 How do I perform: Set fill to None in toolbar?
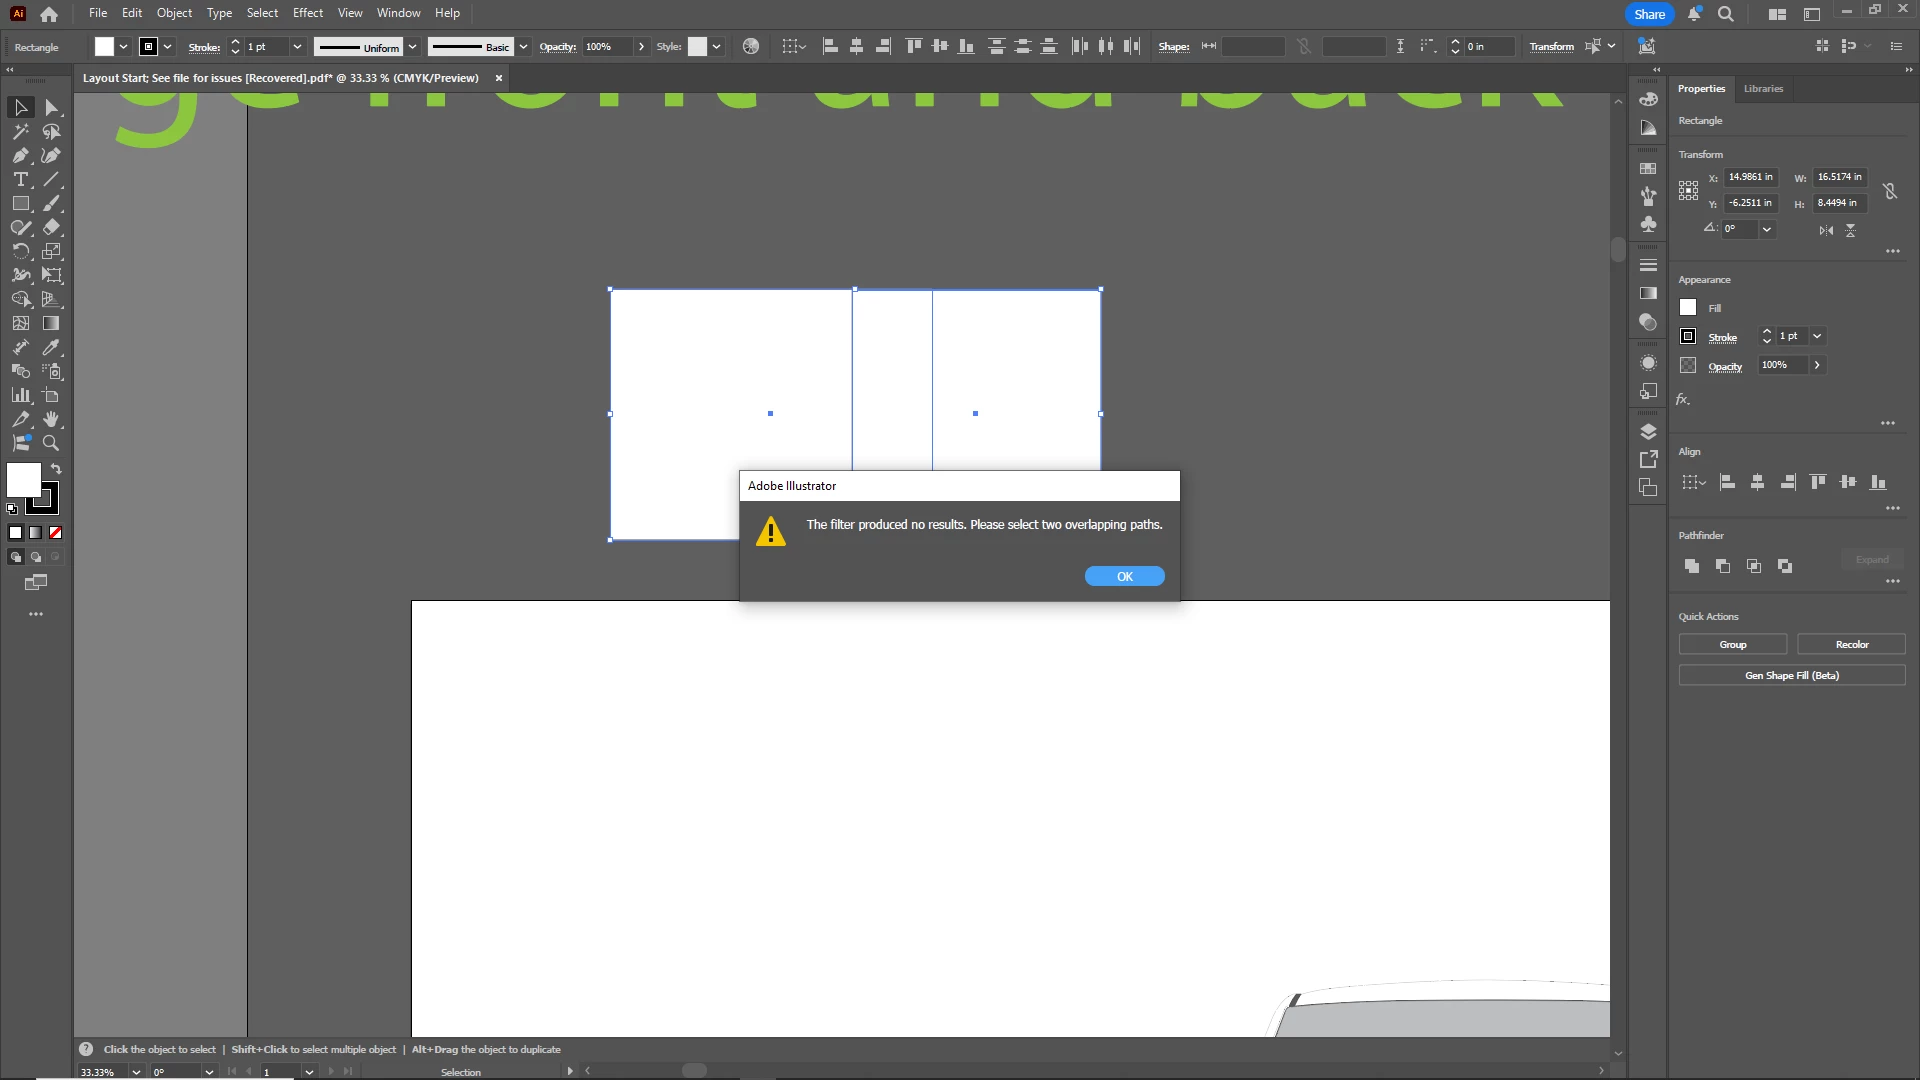(x=56, y=533)
